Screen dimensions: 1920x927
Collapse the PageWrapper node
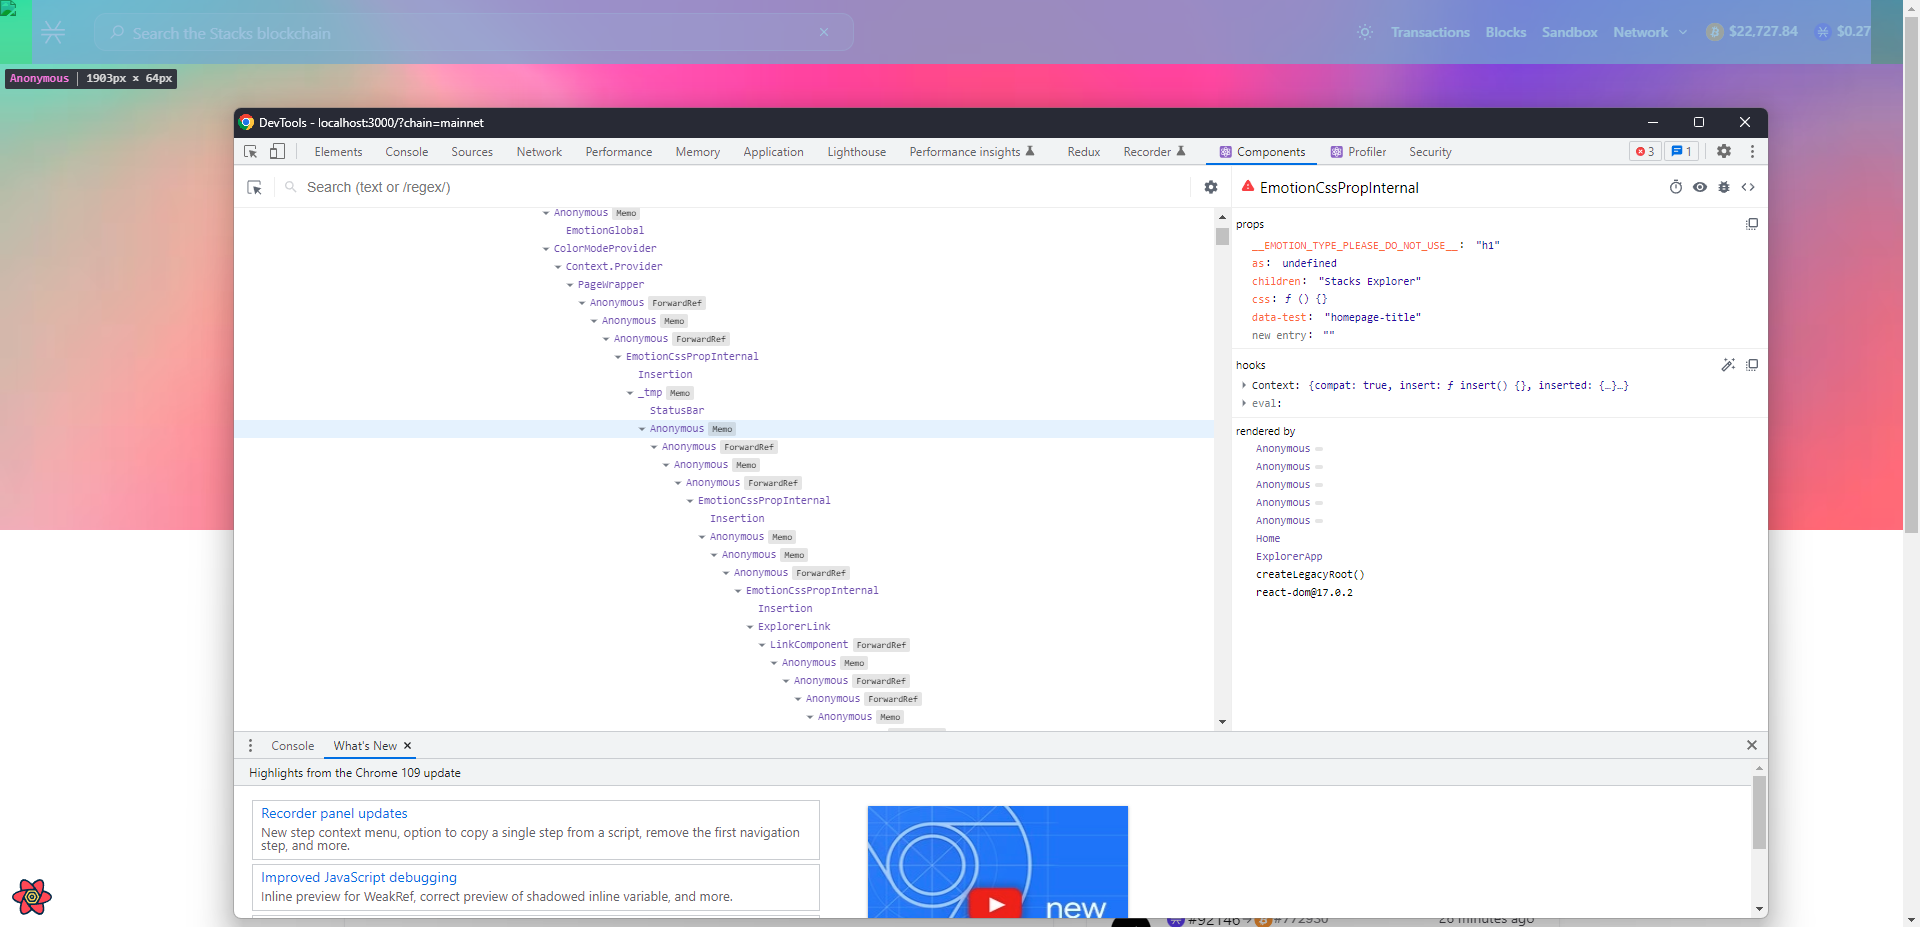pos(570,285)
